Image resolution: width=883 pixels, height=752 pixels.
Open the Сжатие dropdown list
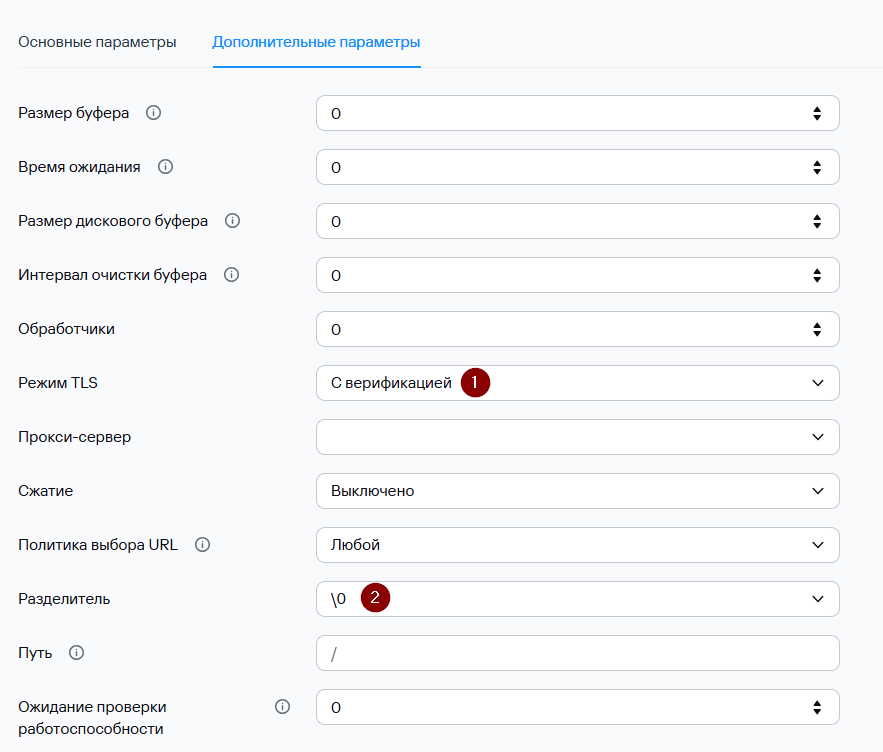(577, 491)
